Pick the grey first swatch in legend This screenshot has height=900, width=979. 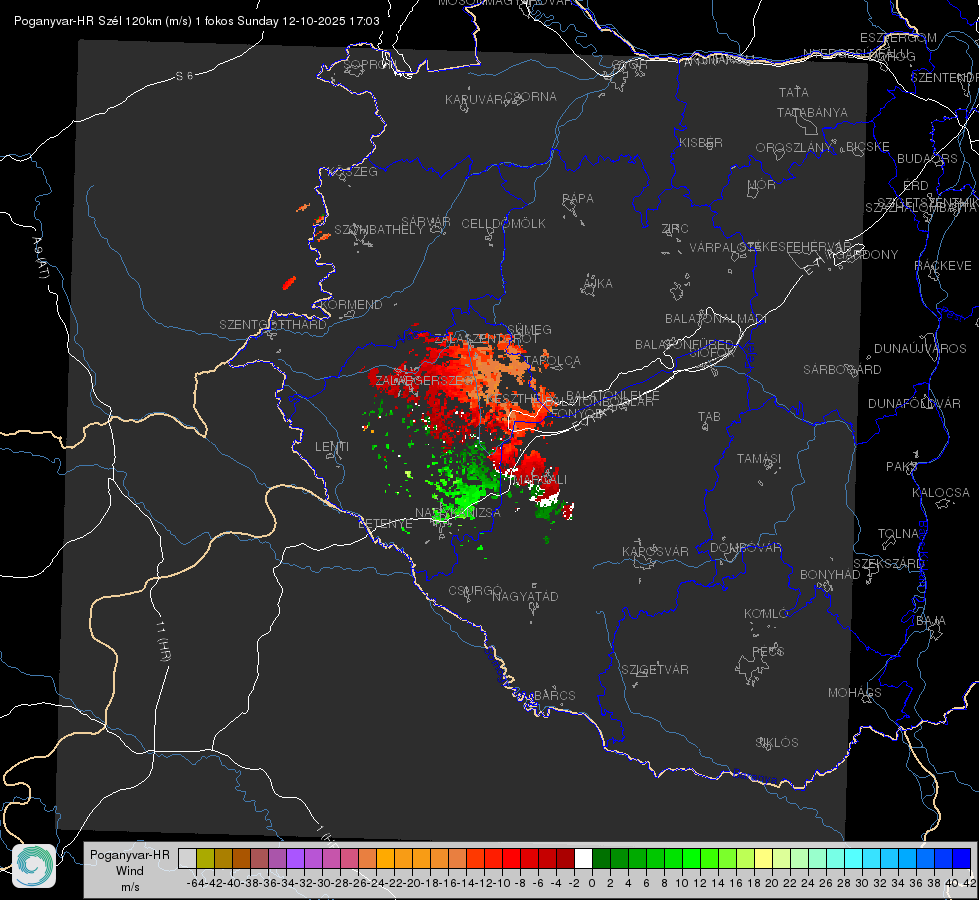click(187, 859)
